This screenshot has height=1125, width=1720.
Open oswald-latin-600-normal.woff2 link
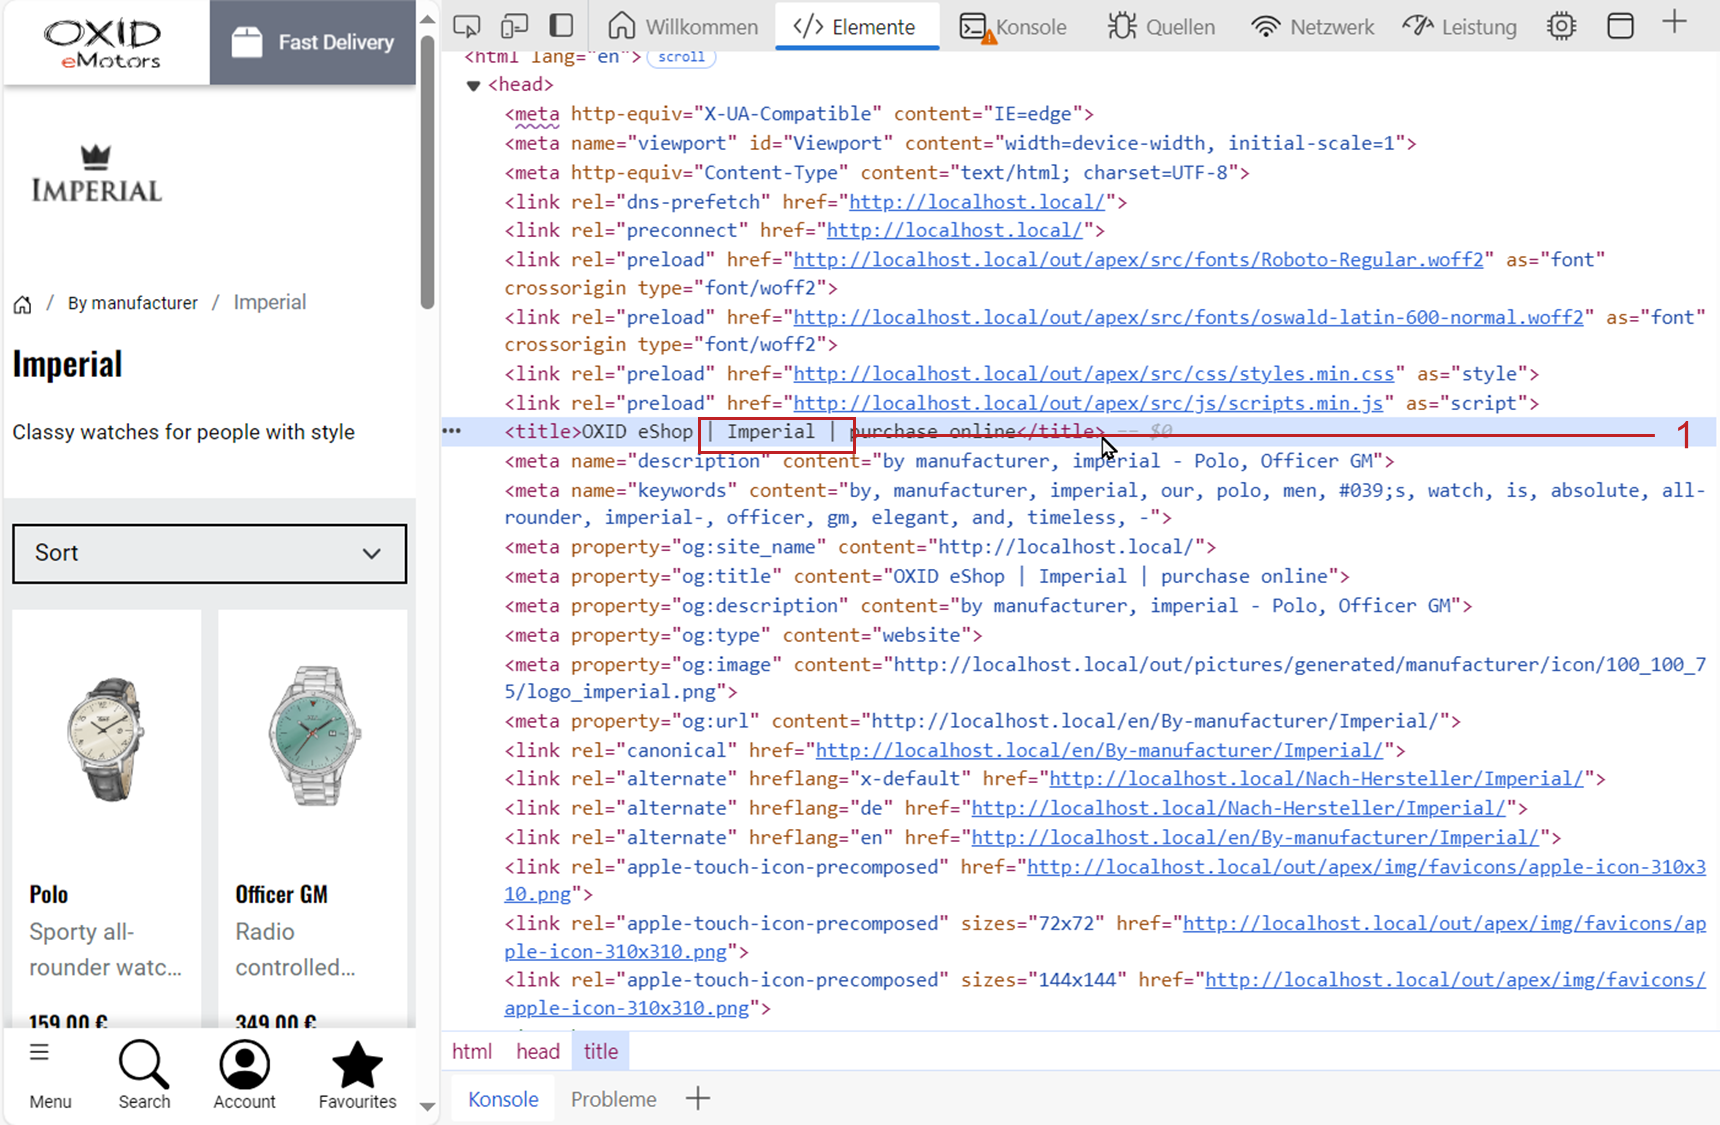click(x=1188, y=317)
